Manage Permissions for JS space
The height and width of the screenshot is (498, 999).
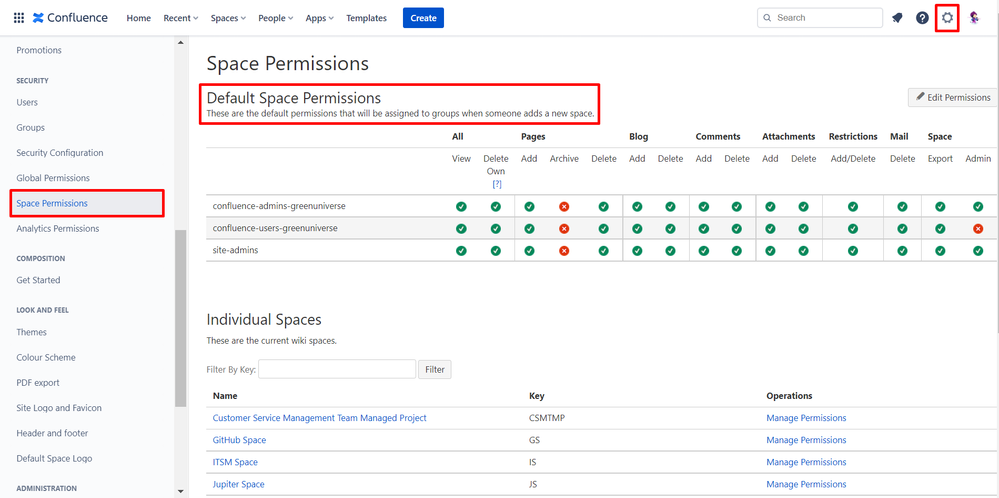[806, 484]
